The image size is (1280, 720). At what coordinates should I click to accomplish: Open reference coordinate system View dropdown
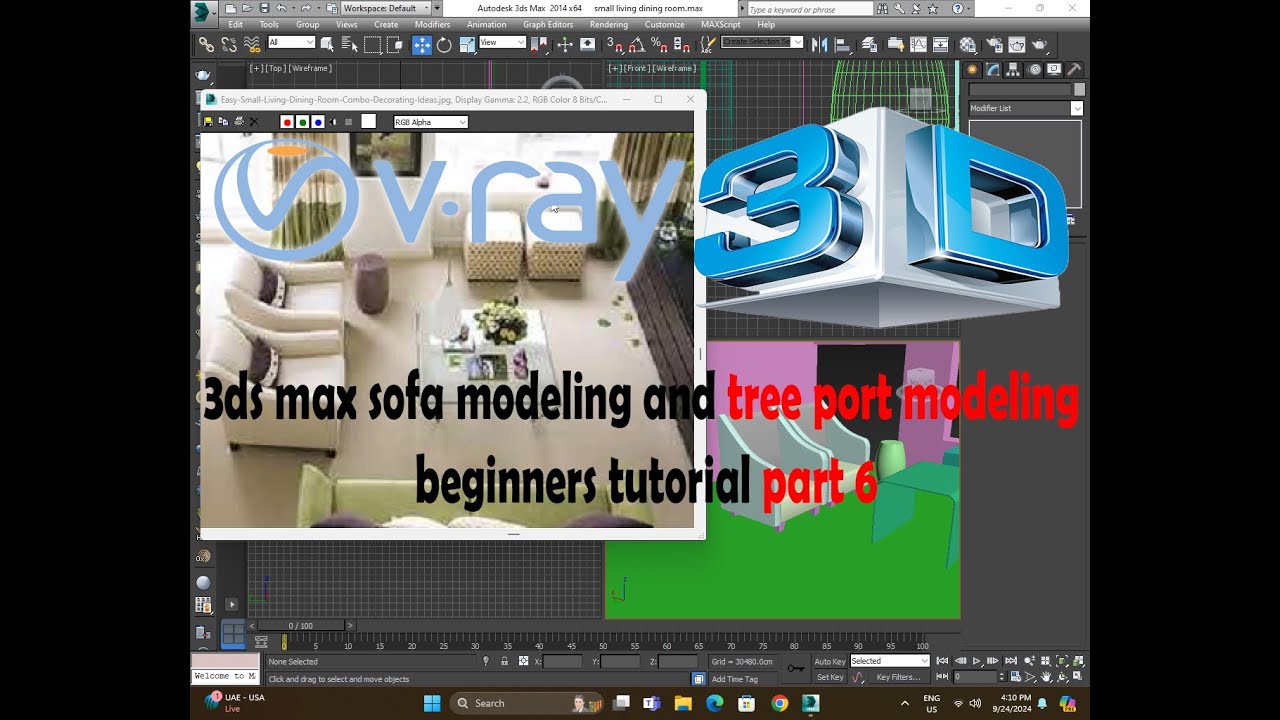tap(502, 42)
